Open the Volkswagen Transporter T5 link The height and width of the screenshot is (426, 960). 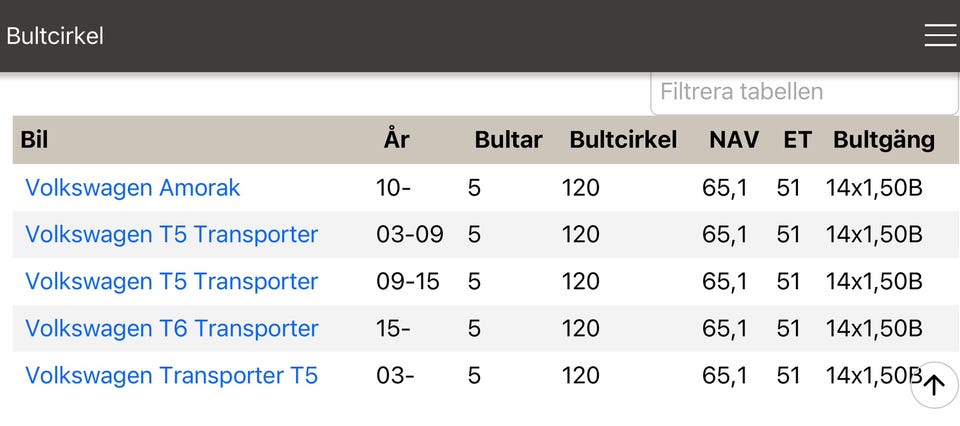coord(171,376)
